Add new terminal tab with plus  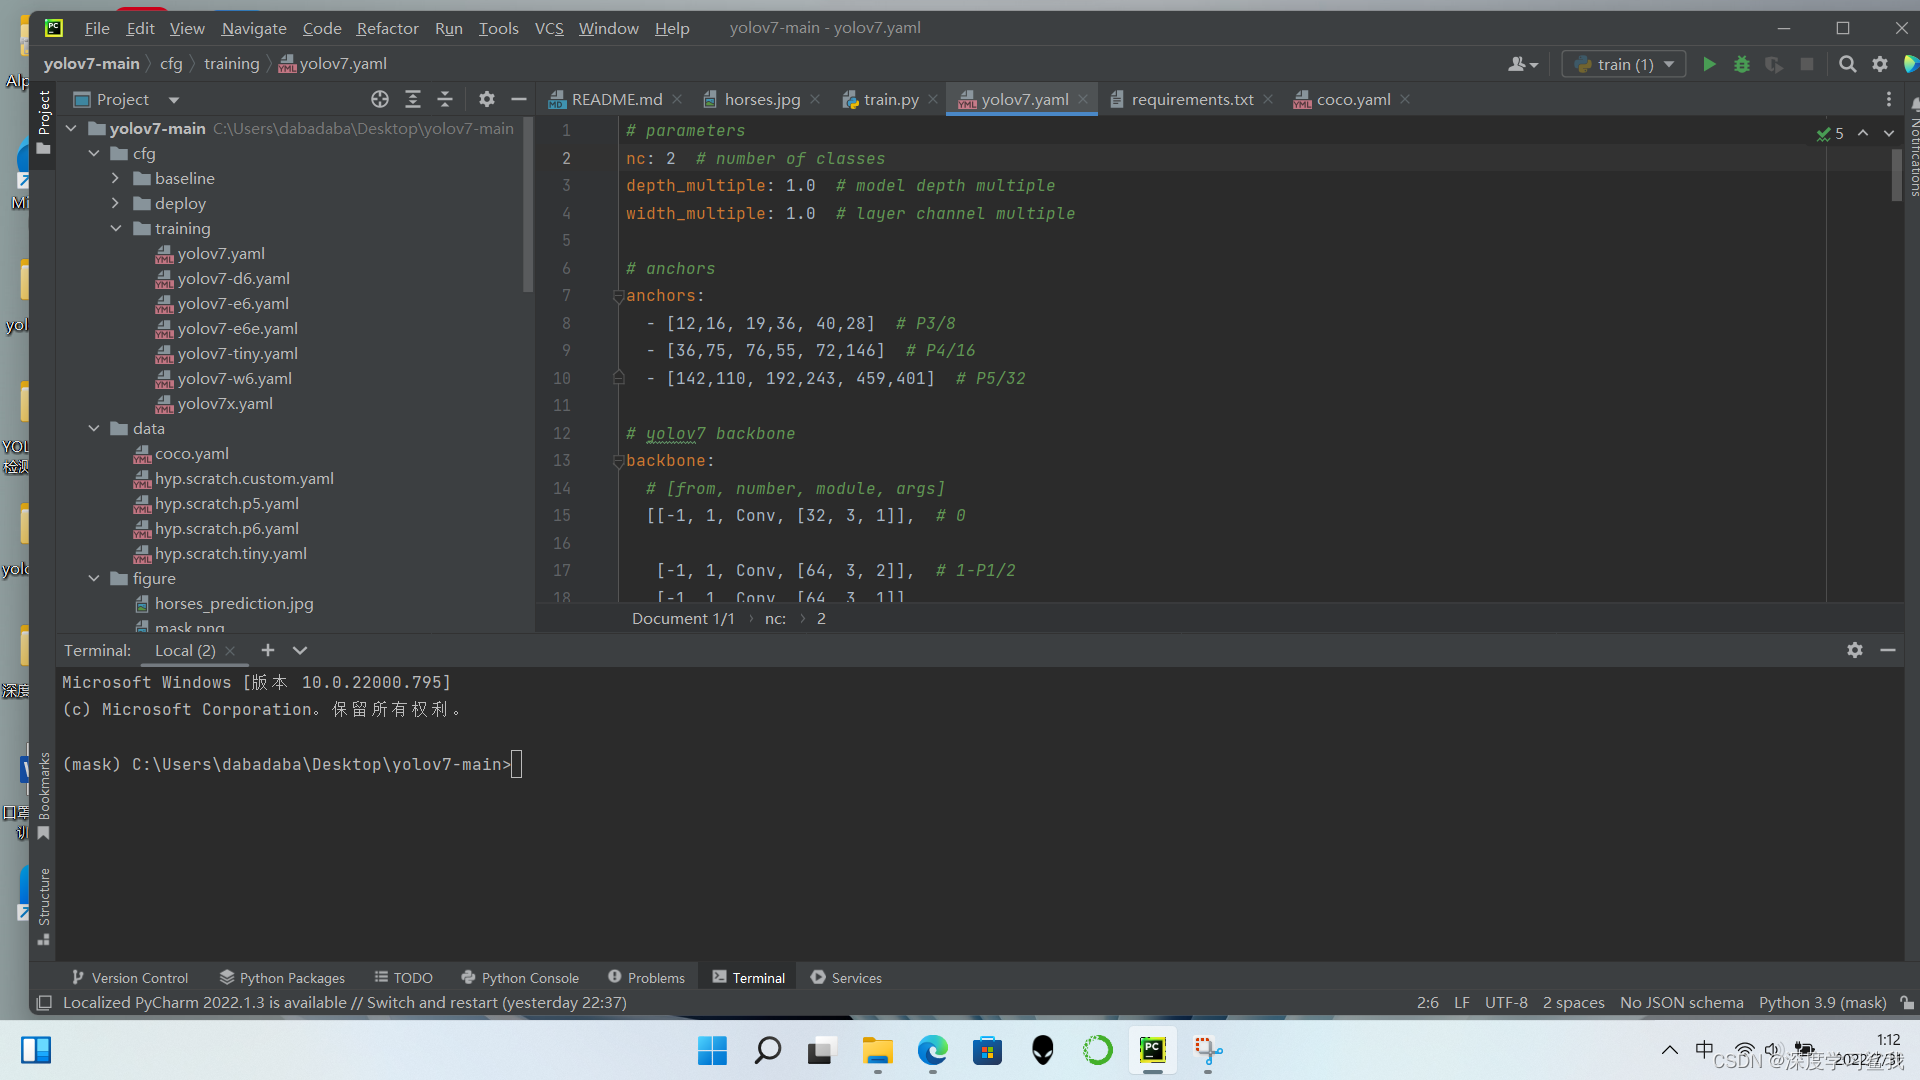point(267,650)
